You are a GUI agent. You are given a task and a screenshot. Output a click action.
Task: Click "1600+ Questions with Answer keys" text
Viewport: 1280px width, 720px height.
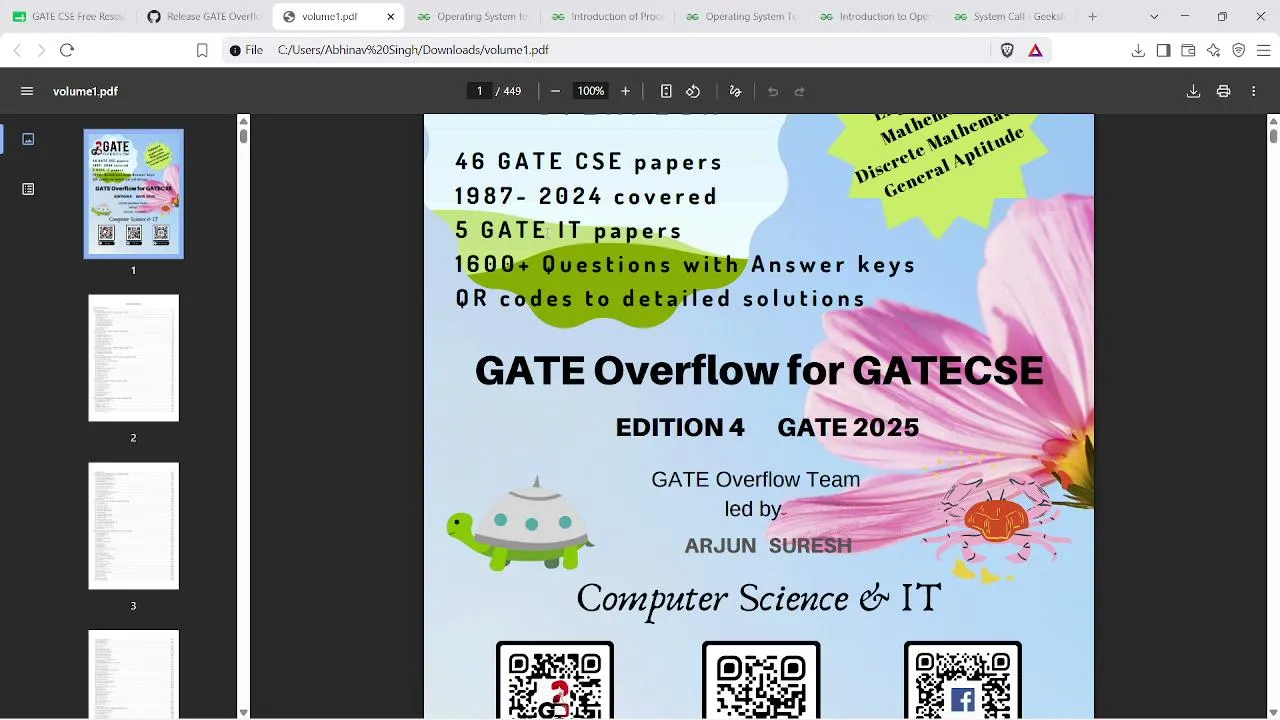point(685,264)
